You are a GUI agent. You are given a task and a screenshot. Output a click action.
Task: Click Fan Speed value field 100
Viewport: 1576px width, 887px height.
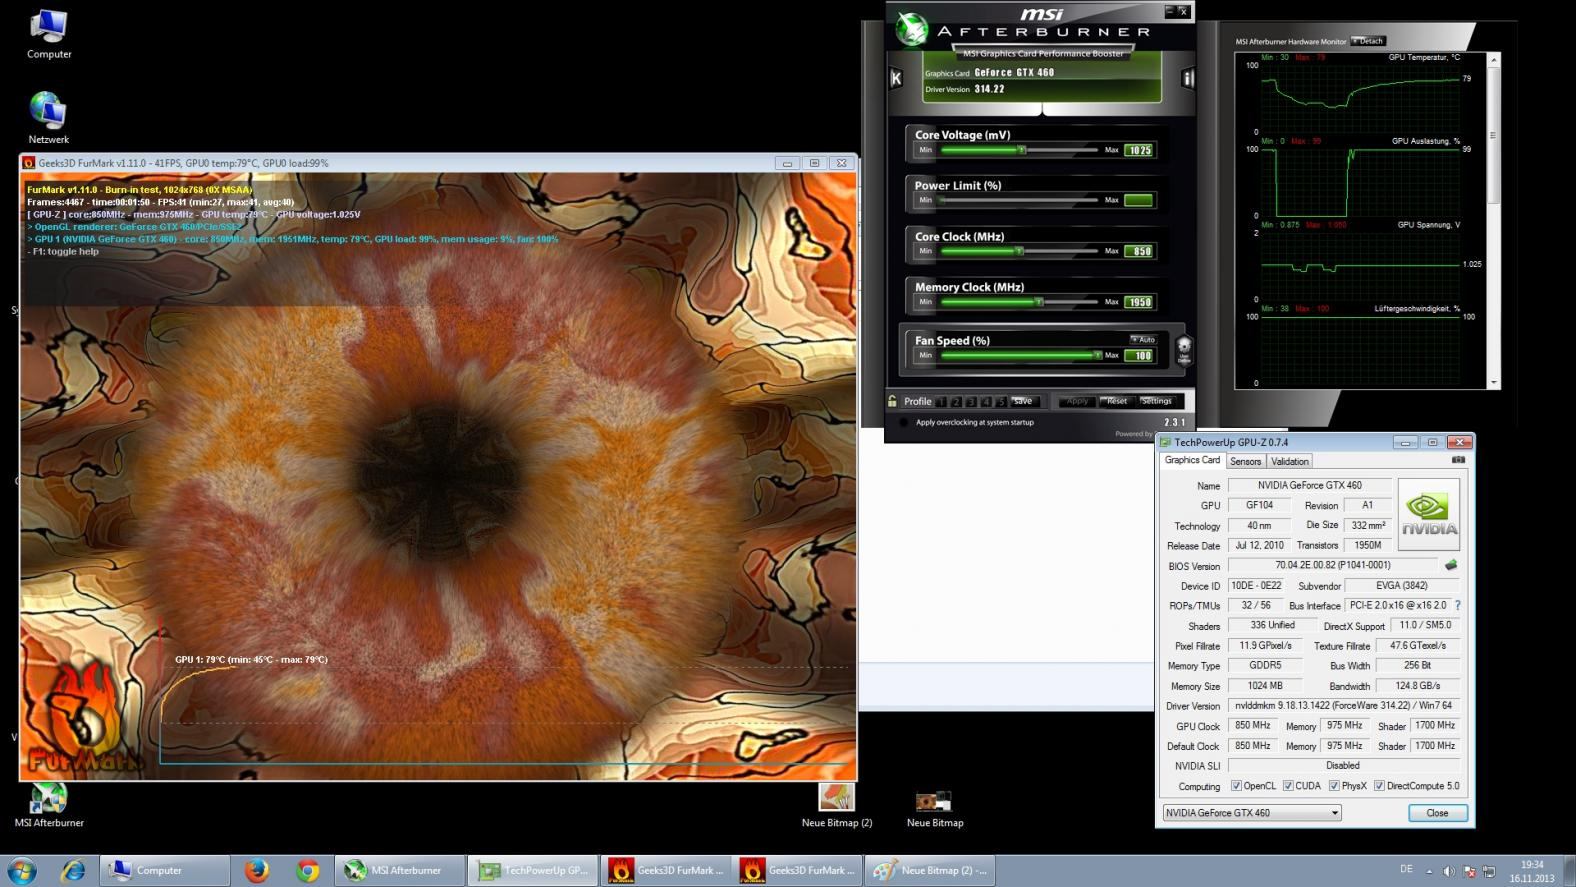pyautogui.click(x=1139, y=355)
